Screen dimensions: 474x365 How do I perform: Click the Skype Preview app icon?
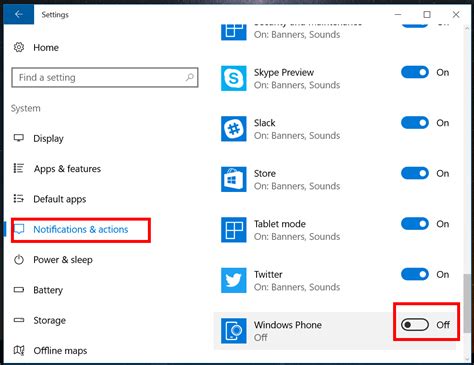234,78
